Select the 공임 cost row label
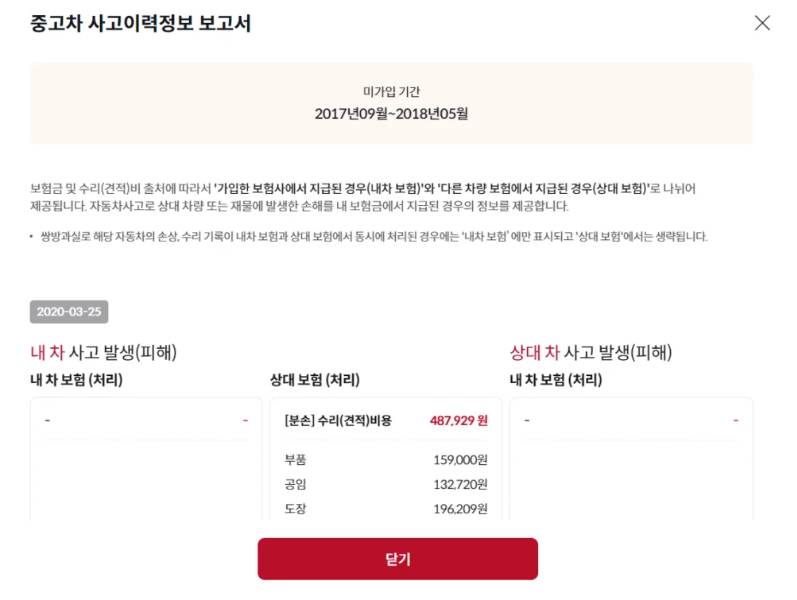Screen dimensions: 797x600 (x=296, y=485)
